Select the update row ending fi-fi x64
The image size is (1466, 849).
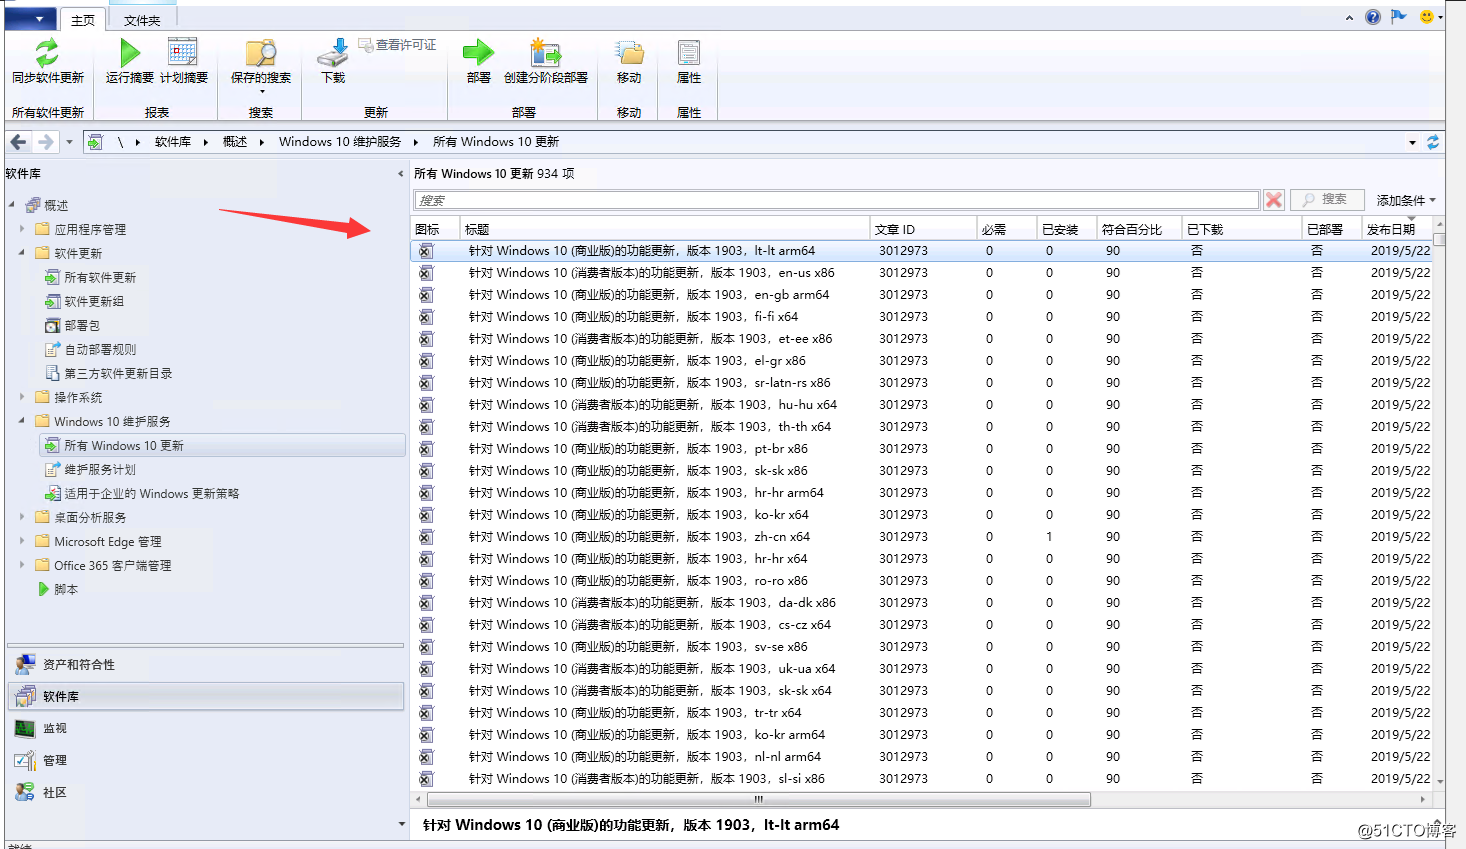tap(921, 317)
